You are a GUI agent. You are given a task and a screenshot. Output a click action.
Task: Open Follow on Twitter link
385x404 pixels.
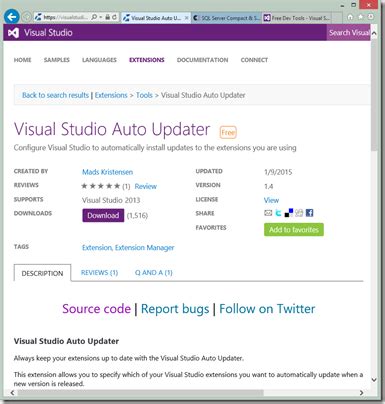[267, 309]
